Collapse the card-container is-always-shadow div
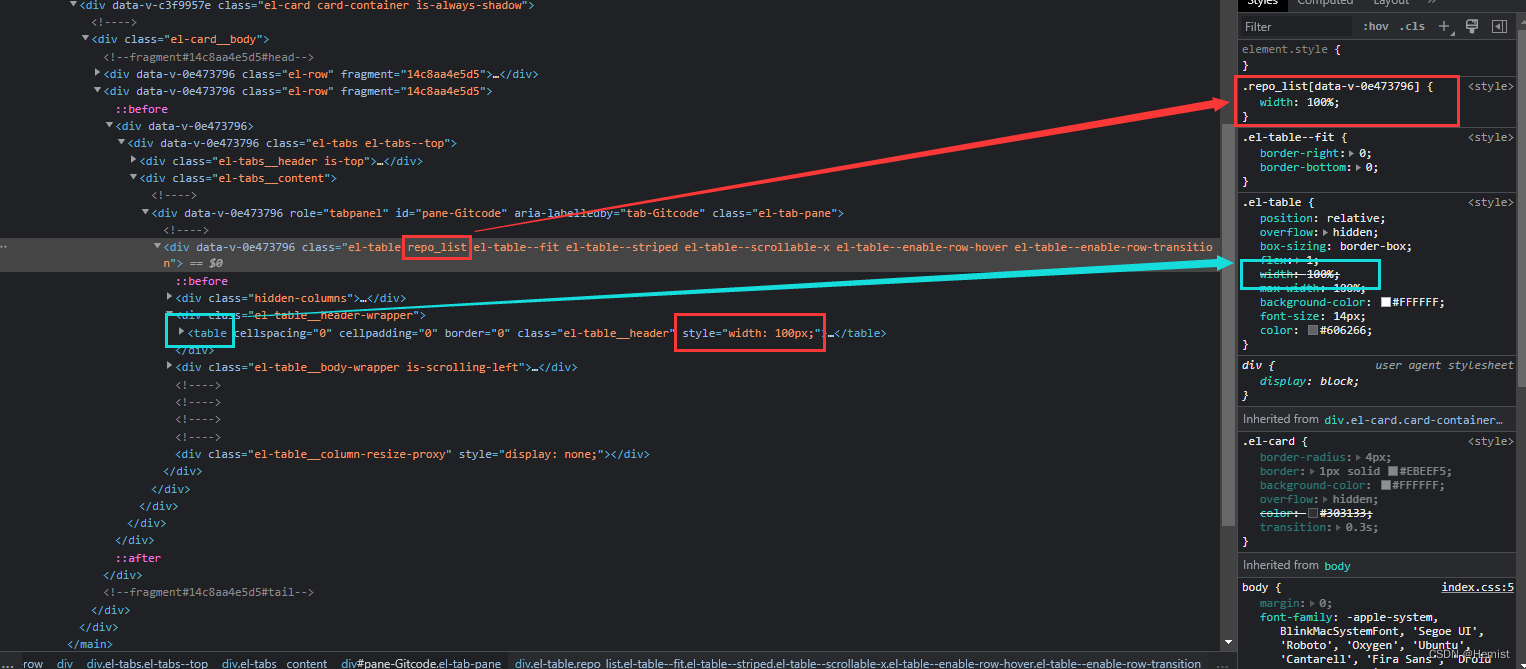The width and height of the screenshot is (1526, 669). (73, 5)
